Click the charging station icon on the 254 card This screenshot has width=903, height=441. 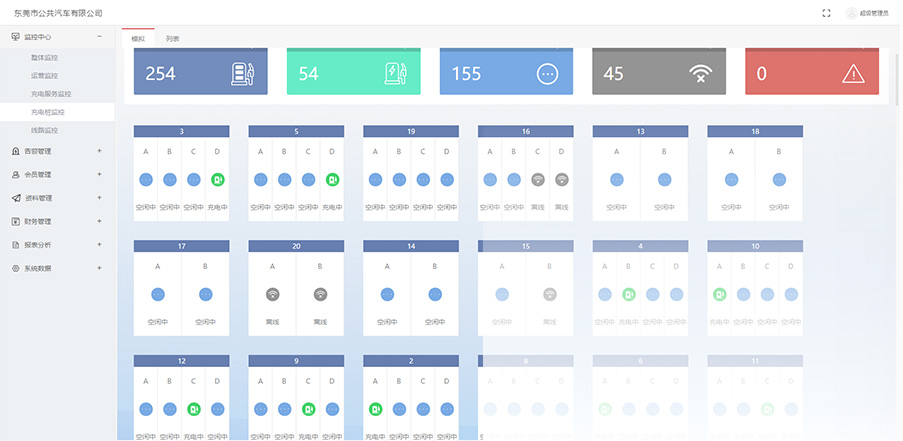[x=243, y=73]
